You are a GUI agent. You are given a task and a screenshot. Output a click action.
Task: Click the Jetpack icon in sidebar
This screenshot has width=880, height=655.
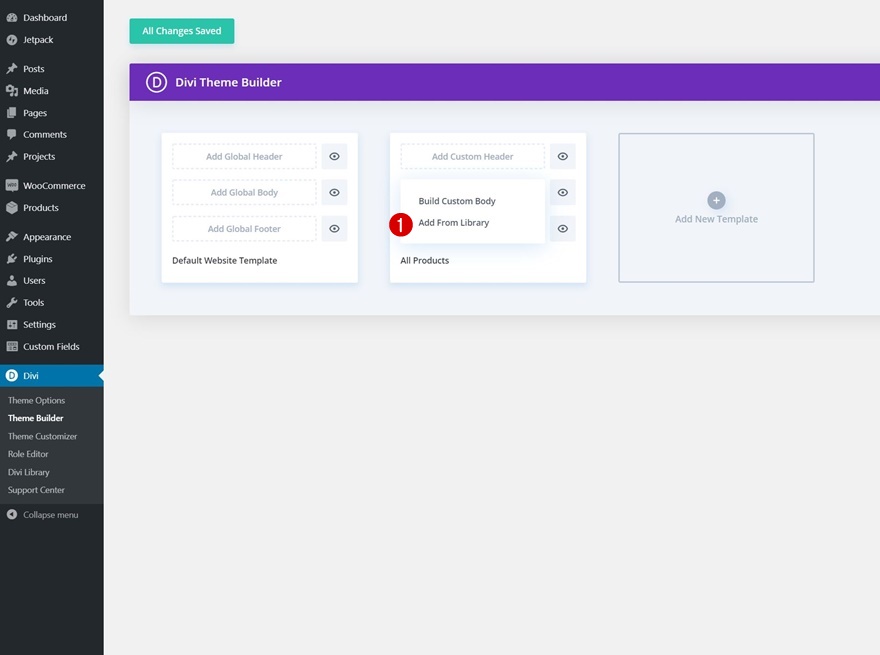point(12,40)
